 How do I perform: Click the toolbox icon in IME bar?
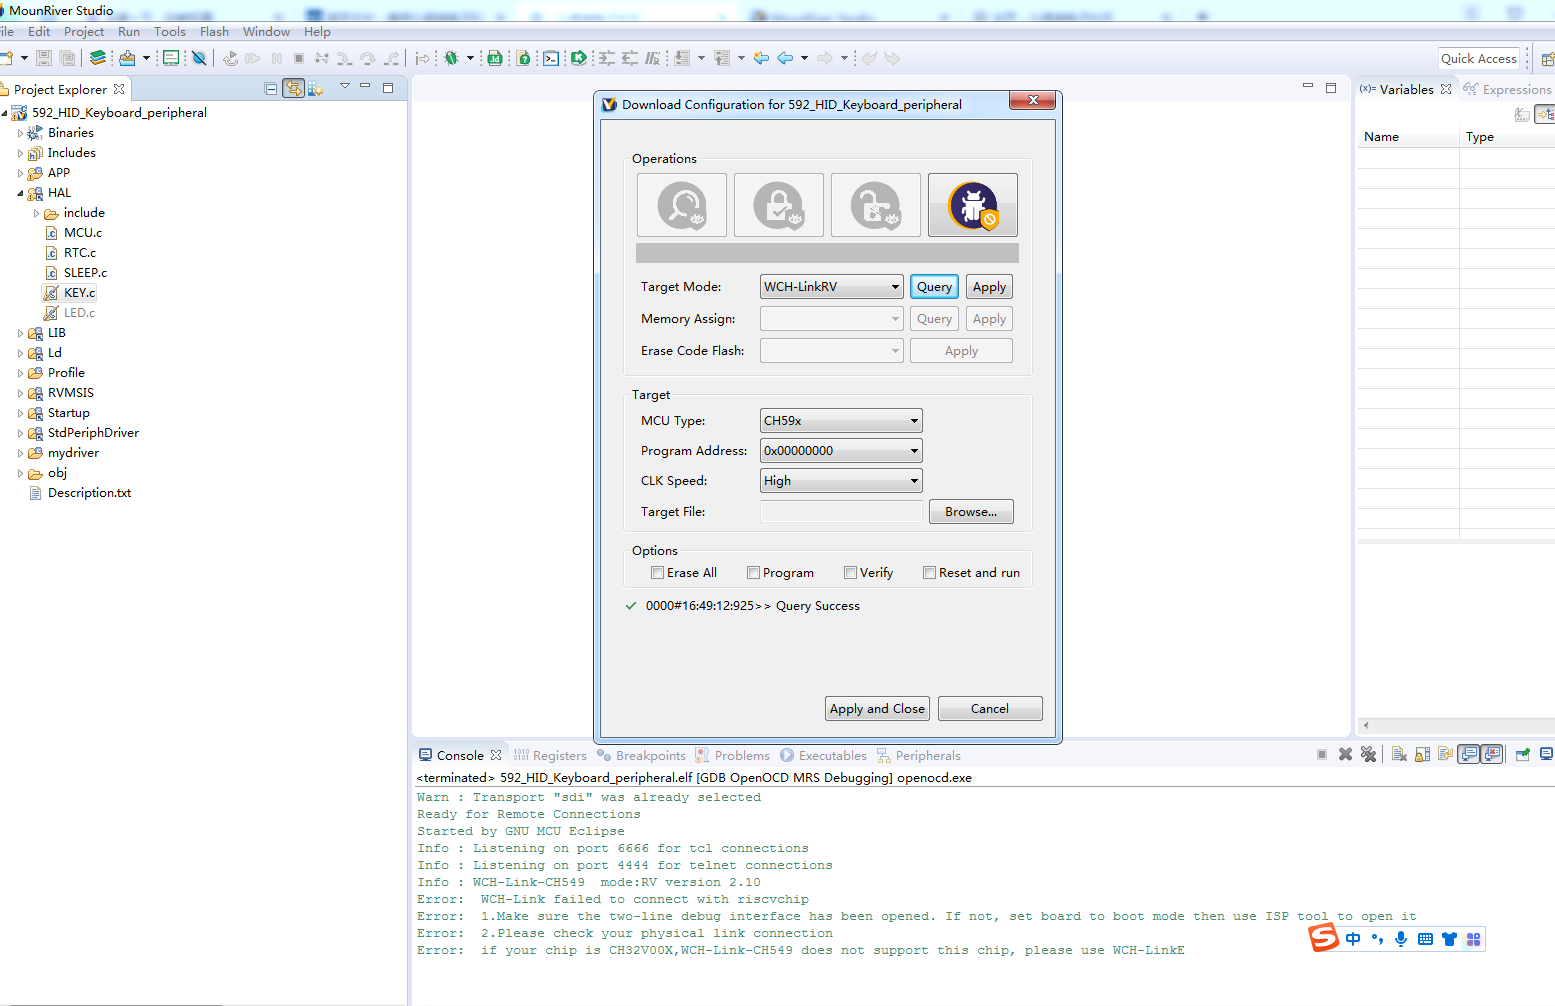tap(1473, 938)
